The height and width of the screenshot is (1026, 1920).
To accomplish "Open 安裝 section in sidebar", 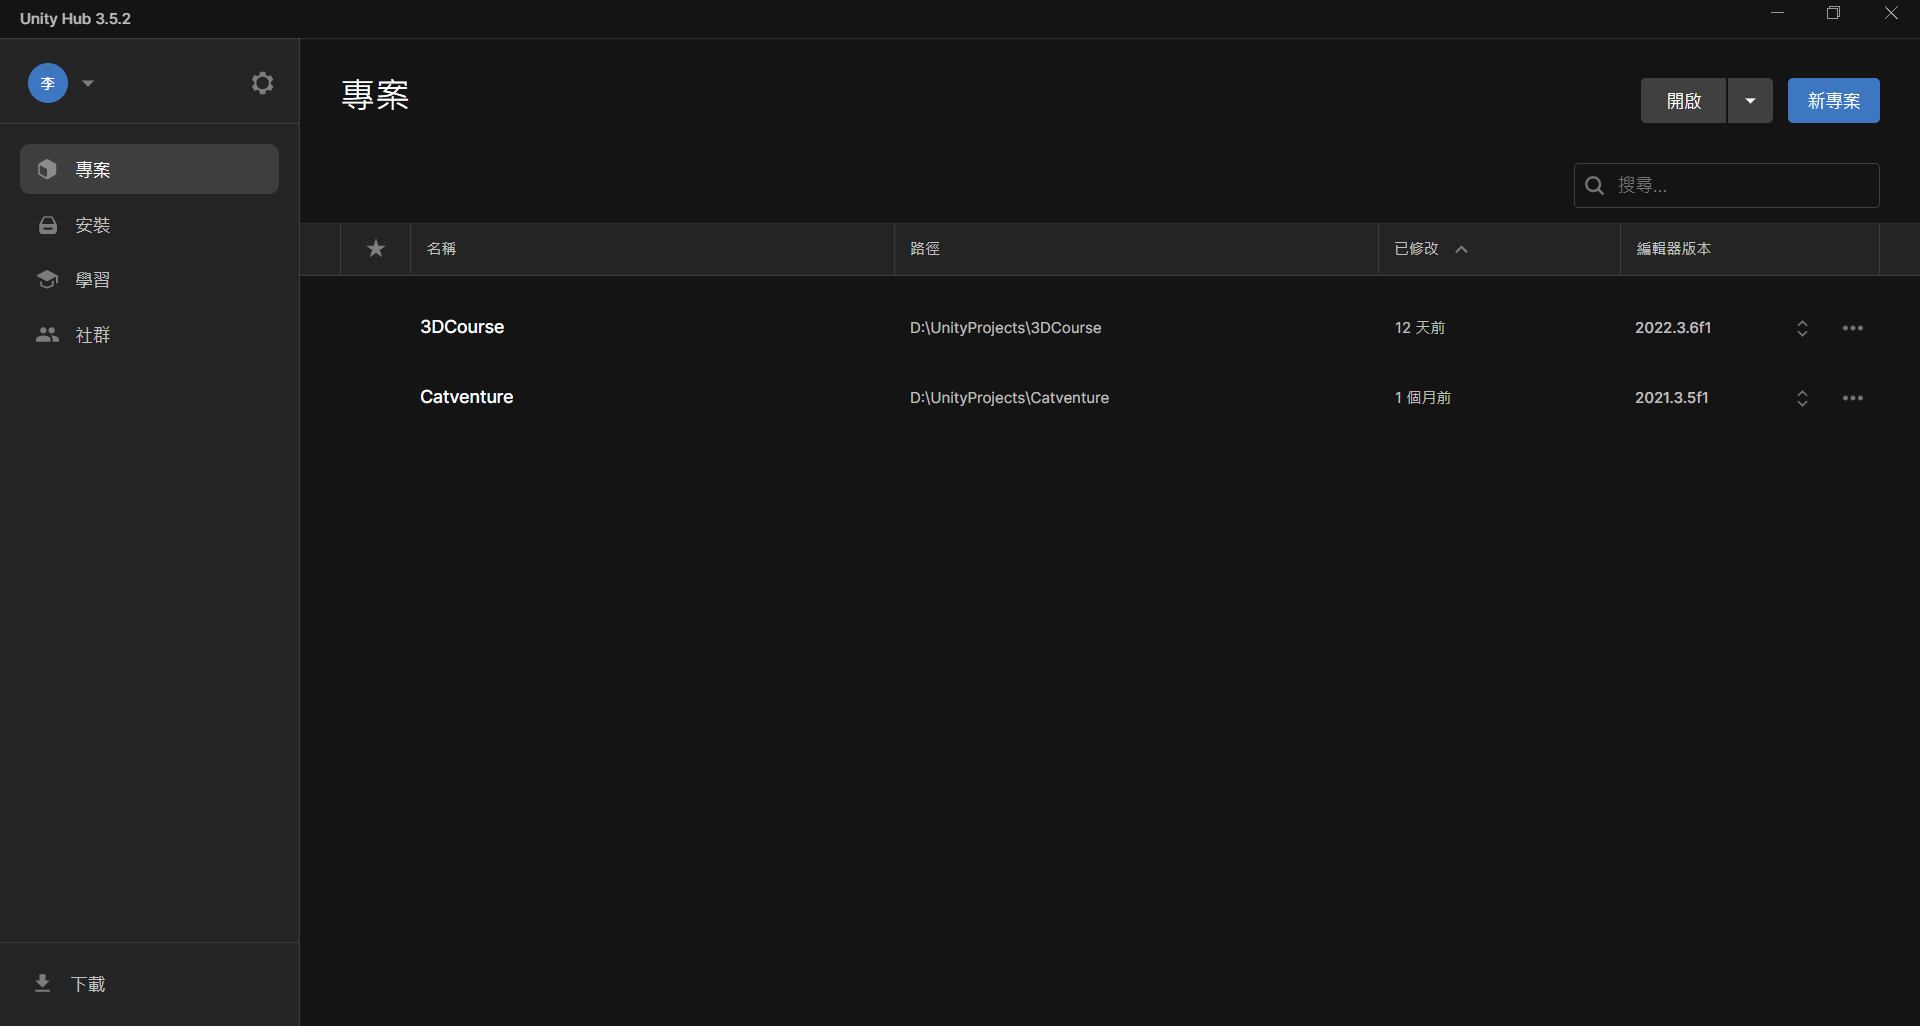I will [x=149, y=225].
